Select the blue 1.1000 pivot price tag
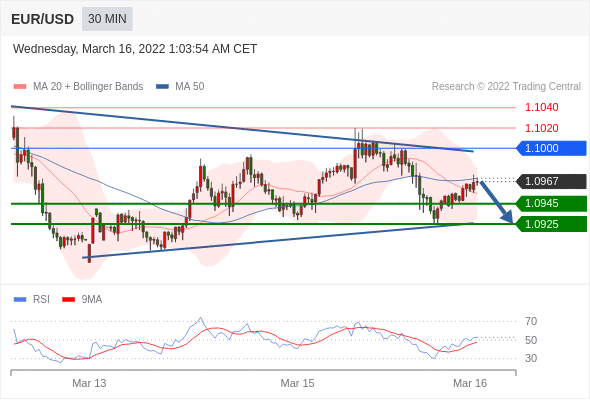This screenshot has width=590, height=400. click(x=551, y=148)
